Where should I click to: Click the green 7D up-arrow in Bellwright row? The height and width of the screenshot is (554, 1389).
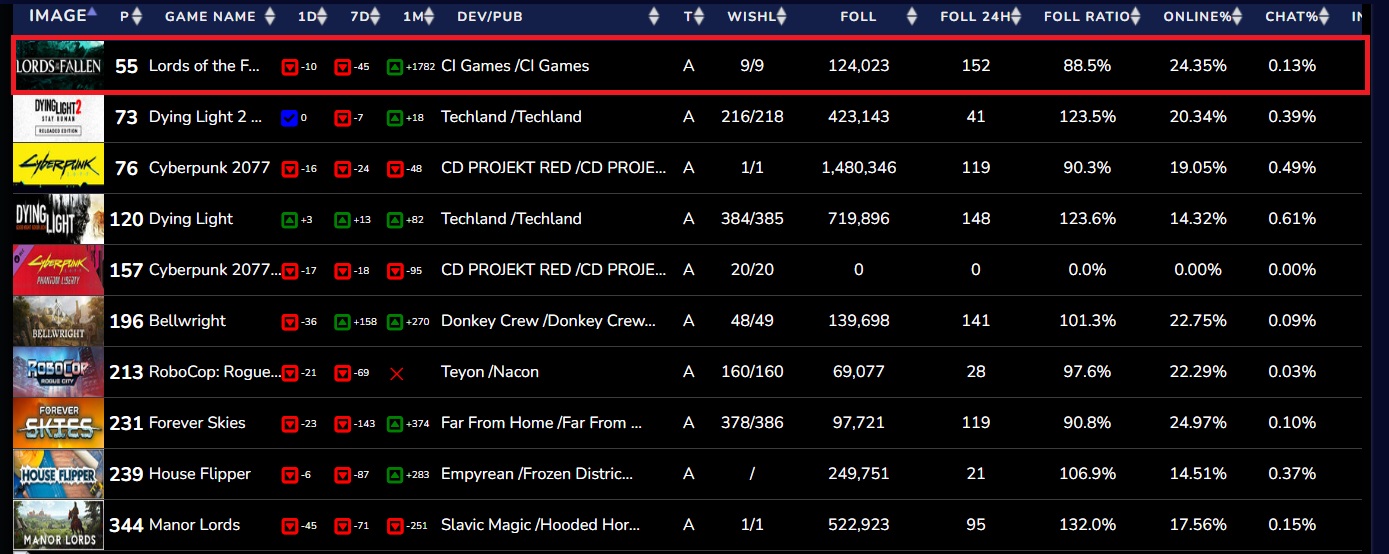(x=342, y=322)
